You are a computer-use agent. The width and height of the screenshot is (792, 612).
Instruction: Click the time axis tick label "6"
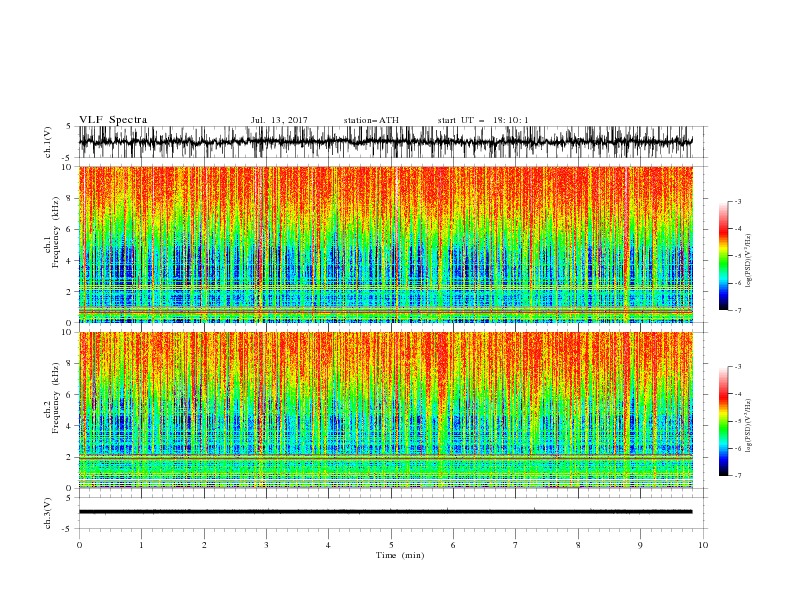(x=453, y=545)
